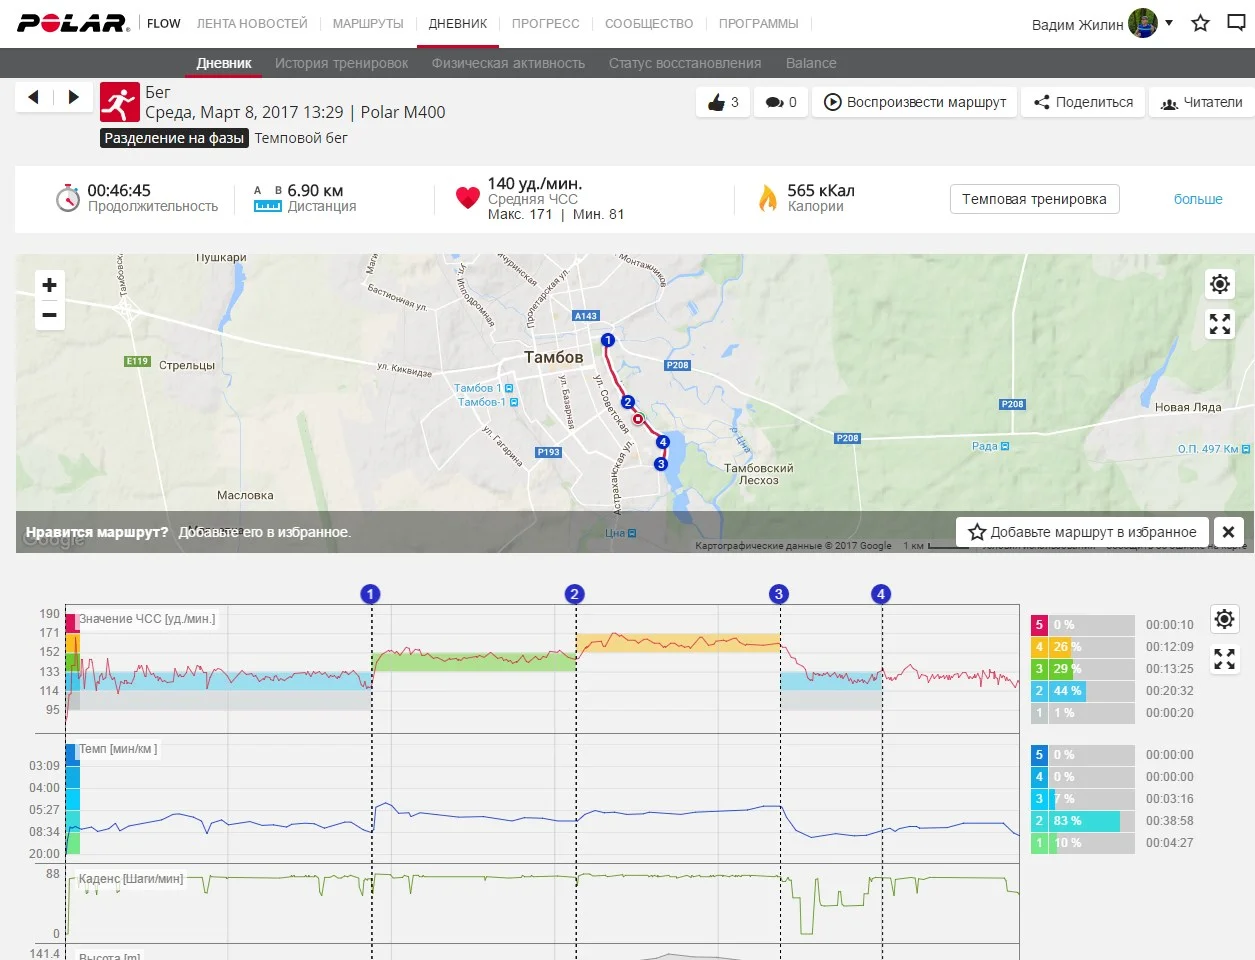
Task: Expand more details with больше link
Action: (x=1197, y=199)
